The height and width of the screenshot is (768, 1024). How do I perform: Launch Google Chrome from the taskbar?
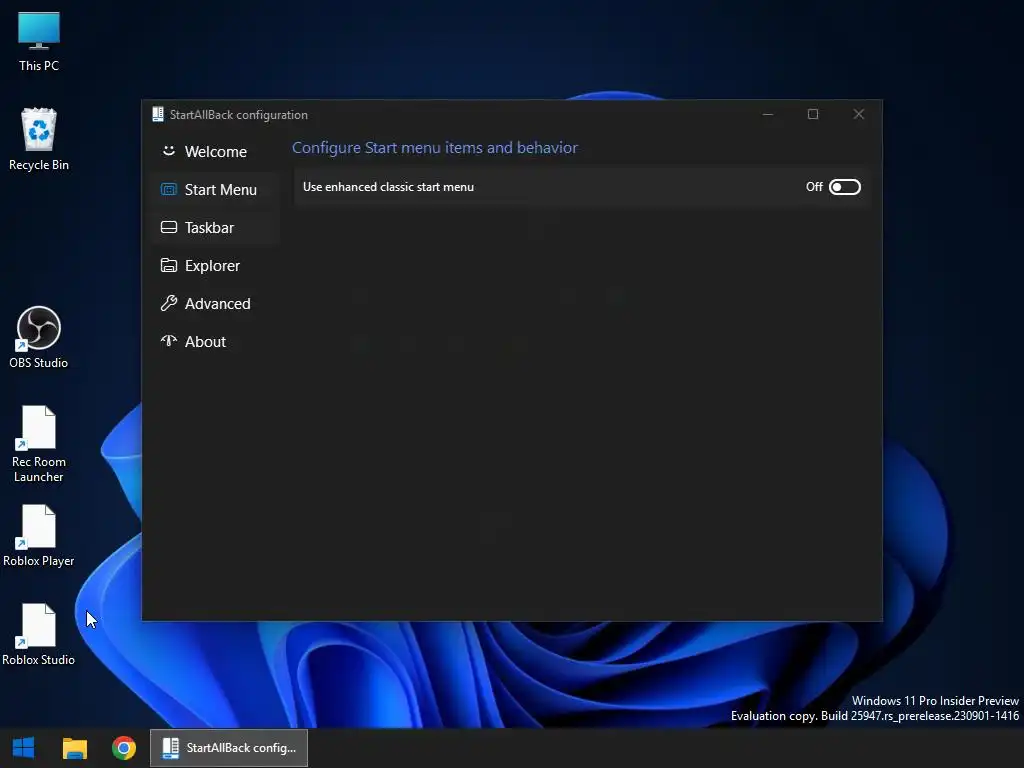click(123, 748)
